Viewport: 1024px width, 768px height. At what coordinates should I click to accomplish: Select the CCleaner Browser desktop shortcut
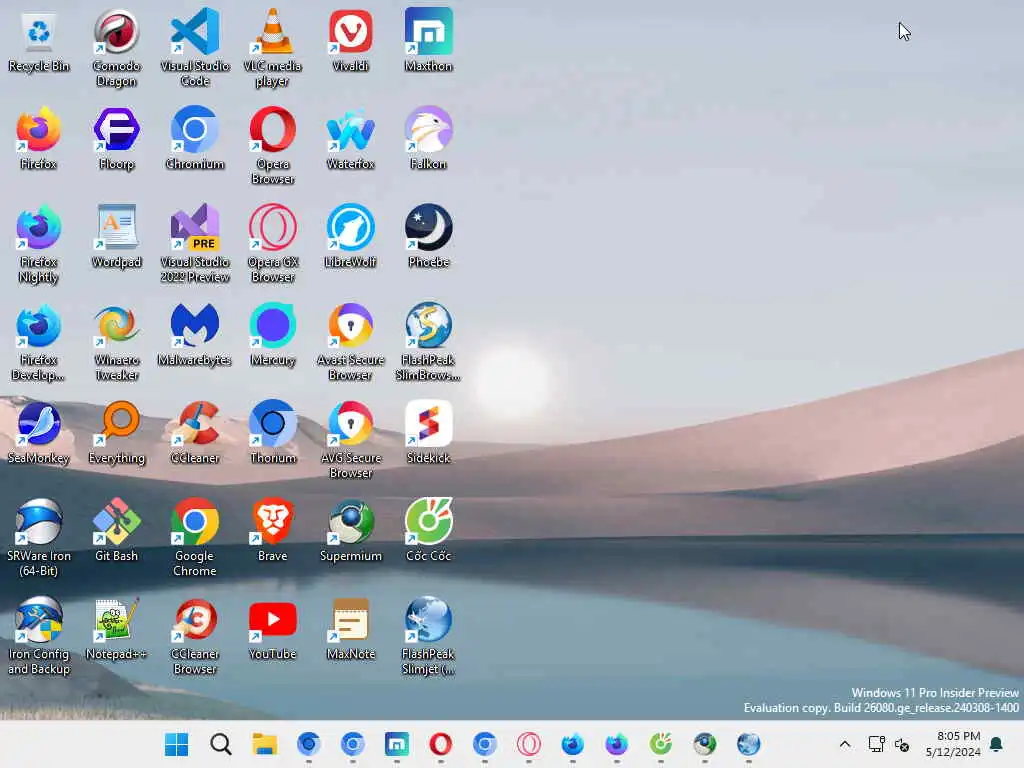195,636
